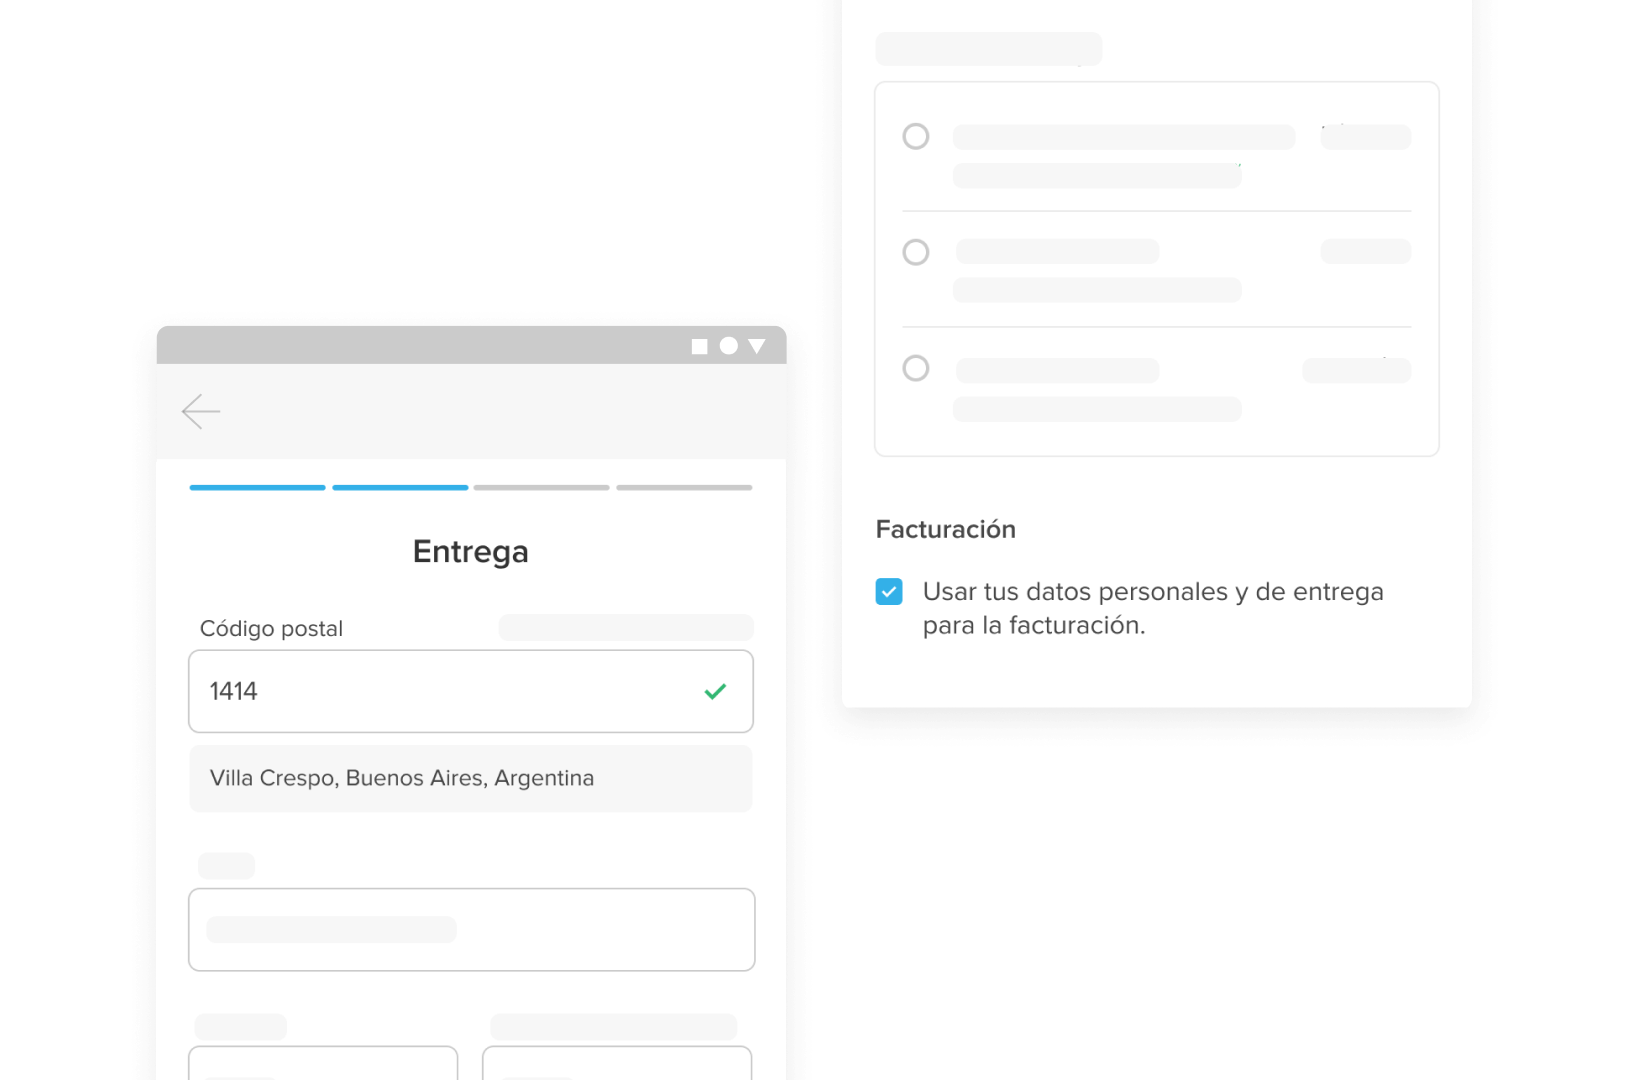Click green checkmark in postal code field
The width and height of the screenshot is (1628, 1080).
coord(715,691)
